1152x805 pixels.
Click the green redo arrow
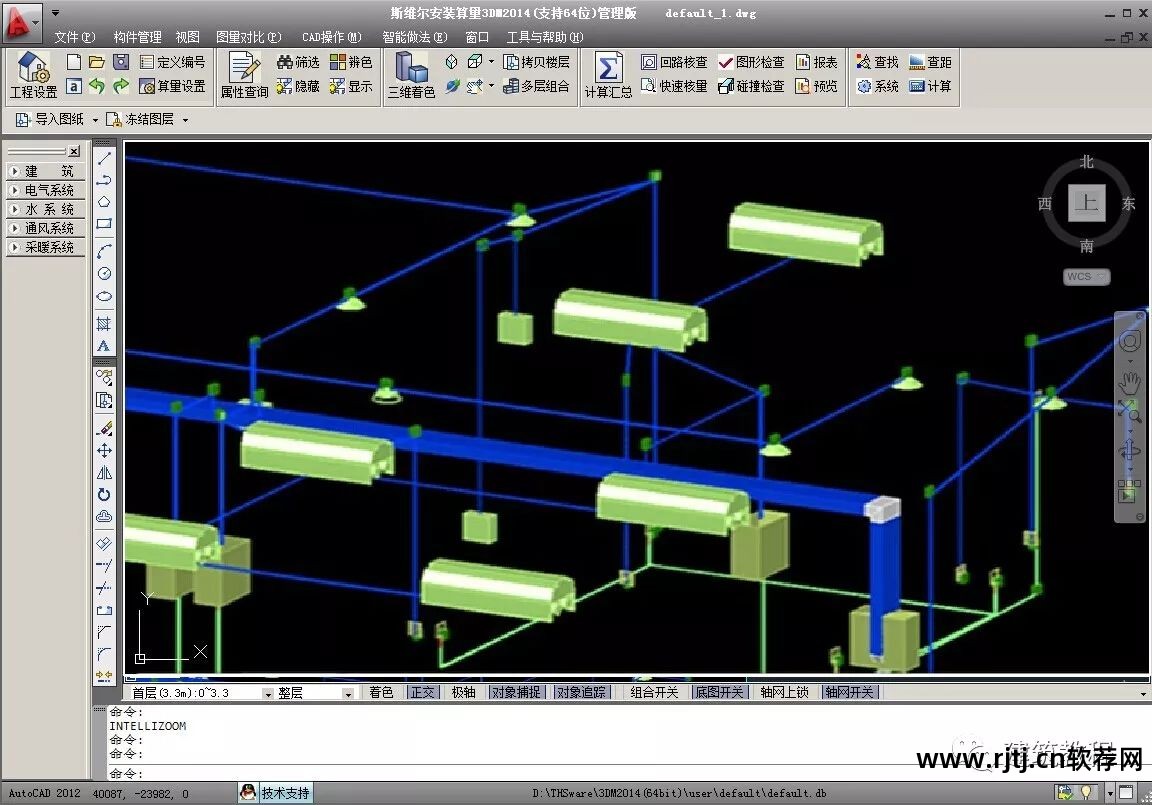click(121, 86)
